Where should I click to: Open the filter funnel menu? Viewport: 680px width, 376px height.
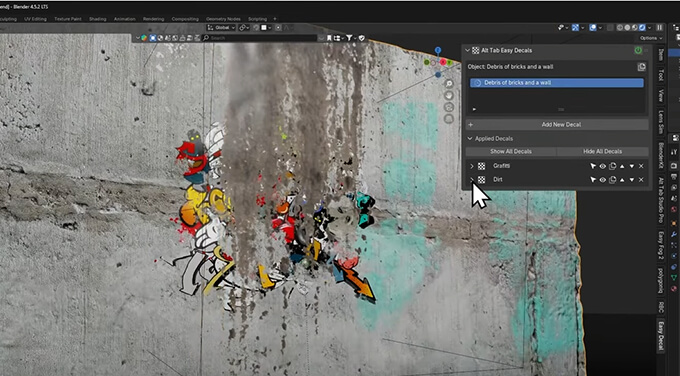(350, 38)
